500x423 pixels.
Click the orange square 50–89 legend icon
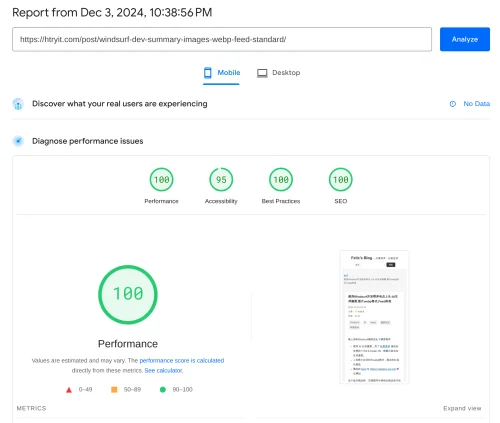tap(114, 389)
